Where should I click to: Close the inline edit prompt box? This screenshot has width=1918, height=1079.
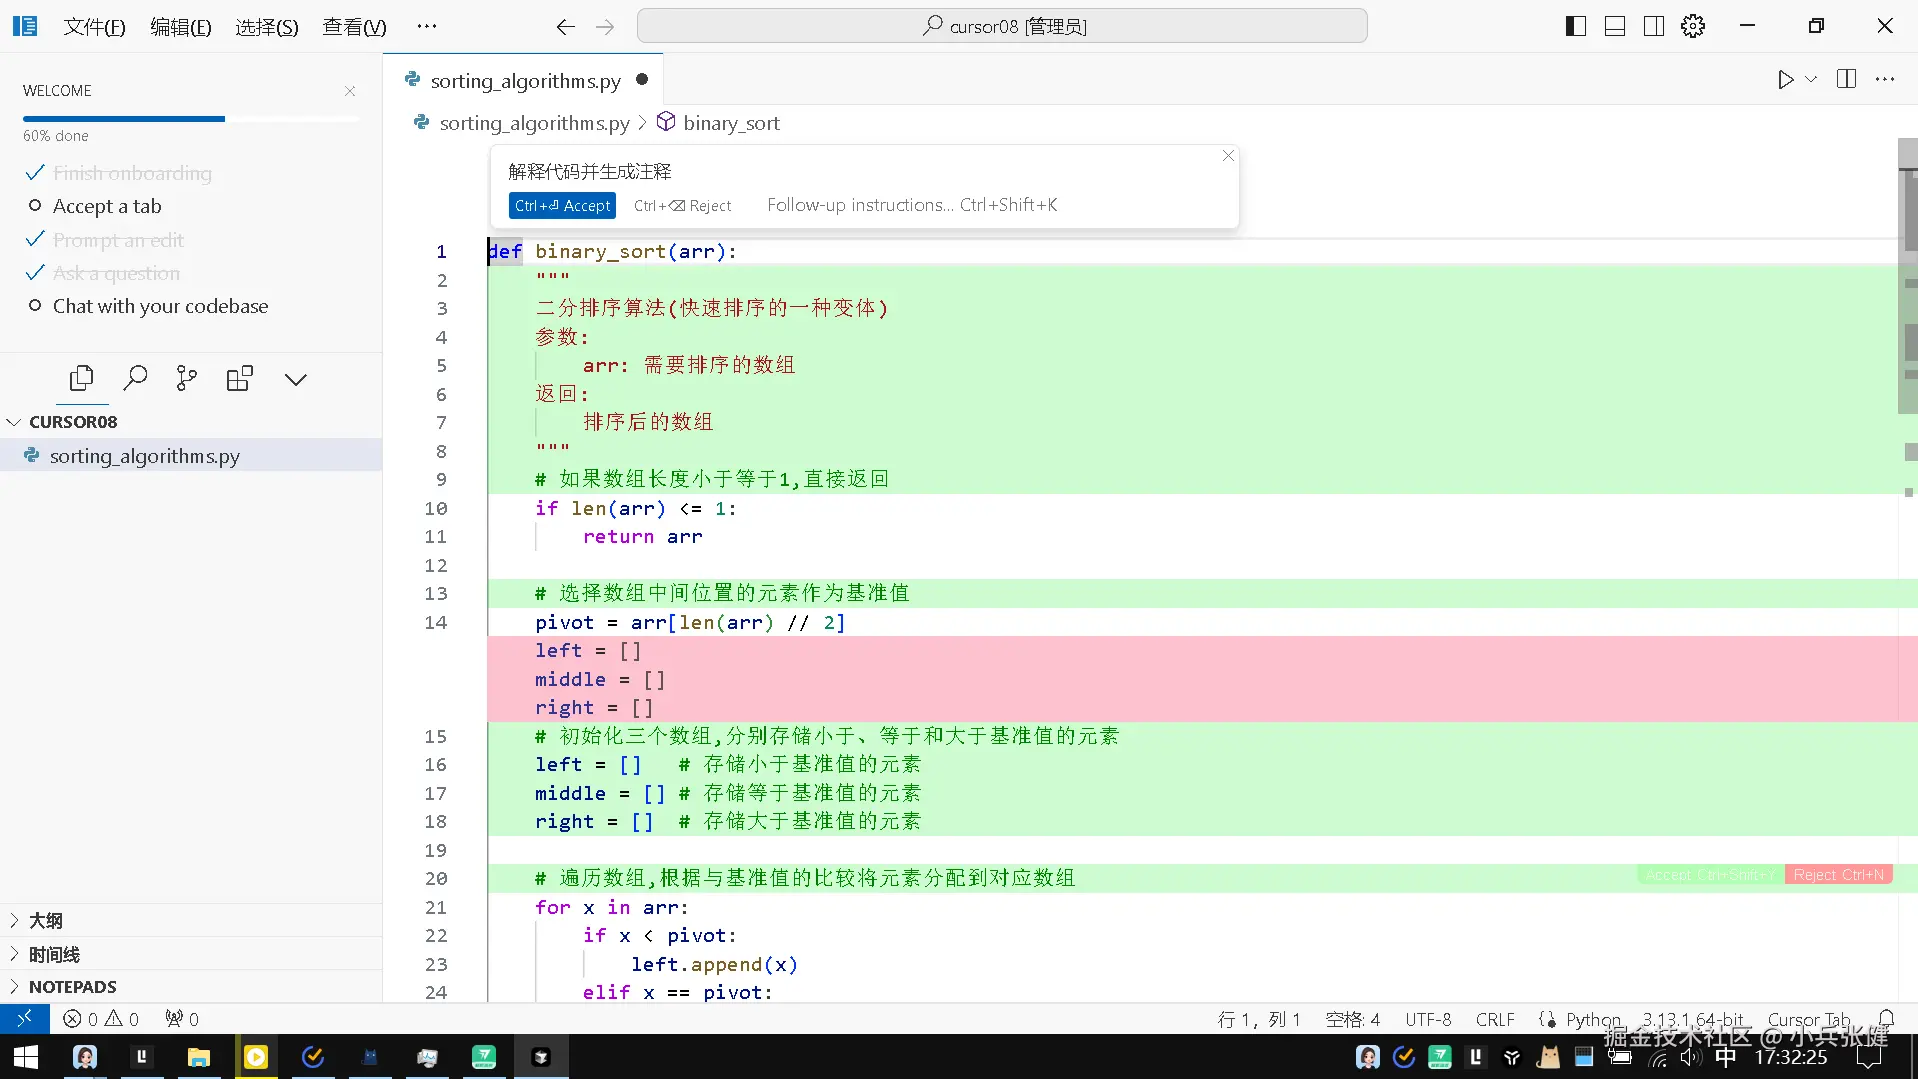click(1228, 156)
